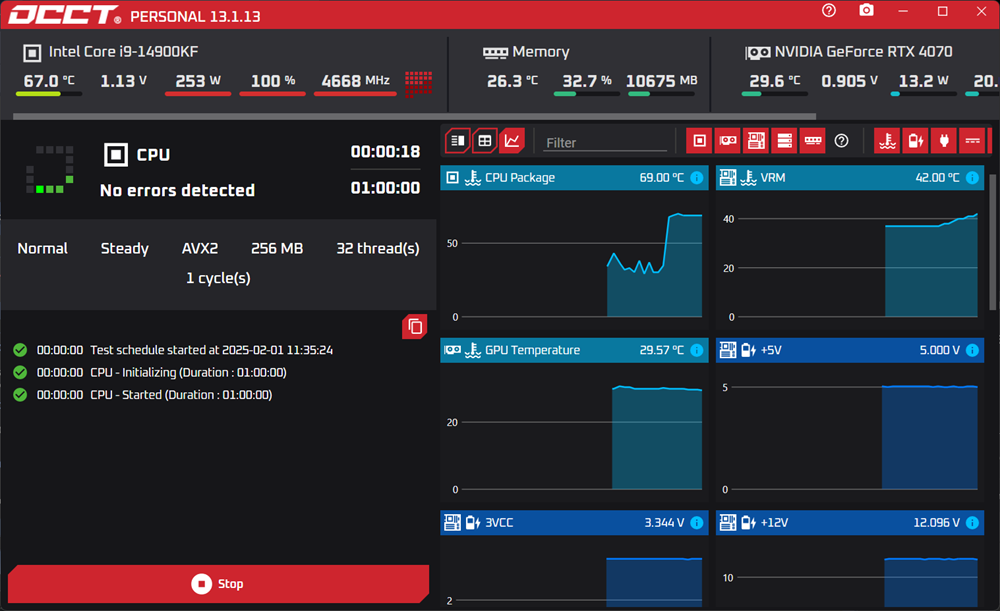Click the 'AVX2' instruction set text
This screenshot has height=611, width=1000.
click(200, 248)
